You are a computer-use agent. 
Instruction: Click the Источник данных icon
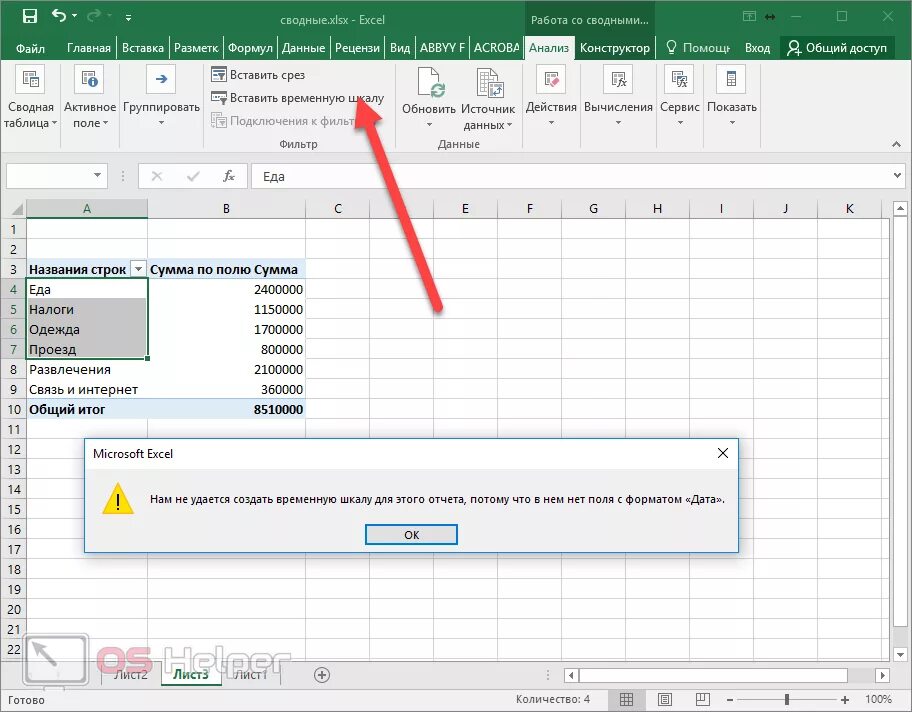pos(489,82)
